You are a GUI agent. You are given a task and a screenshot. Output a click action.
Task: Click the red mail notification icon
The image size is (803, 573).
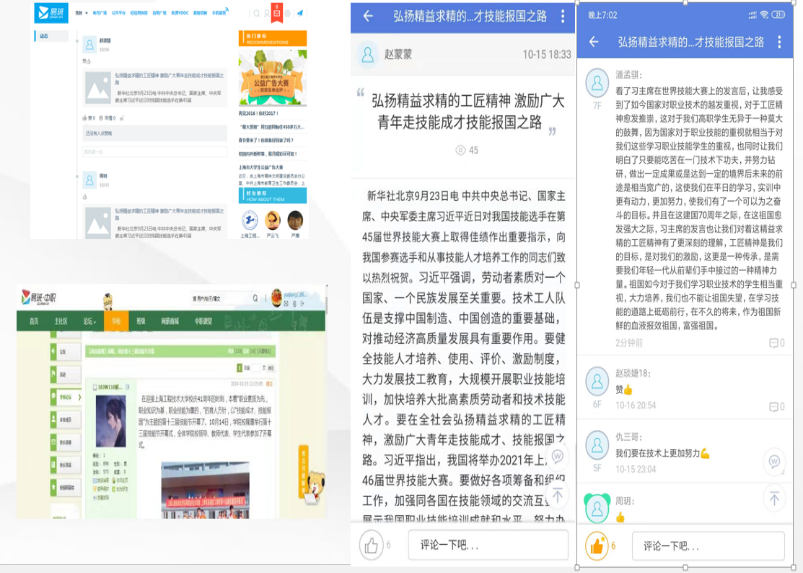pyautogui.click(x=277, y=14)
